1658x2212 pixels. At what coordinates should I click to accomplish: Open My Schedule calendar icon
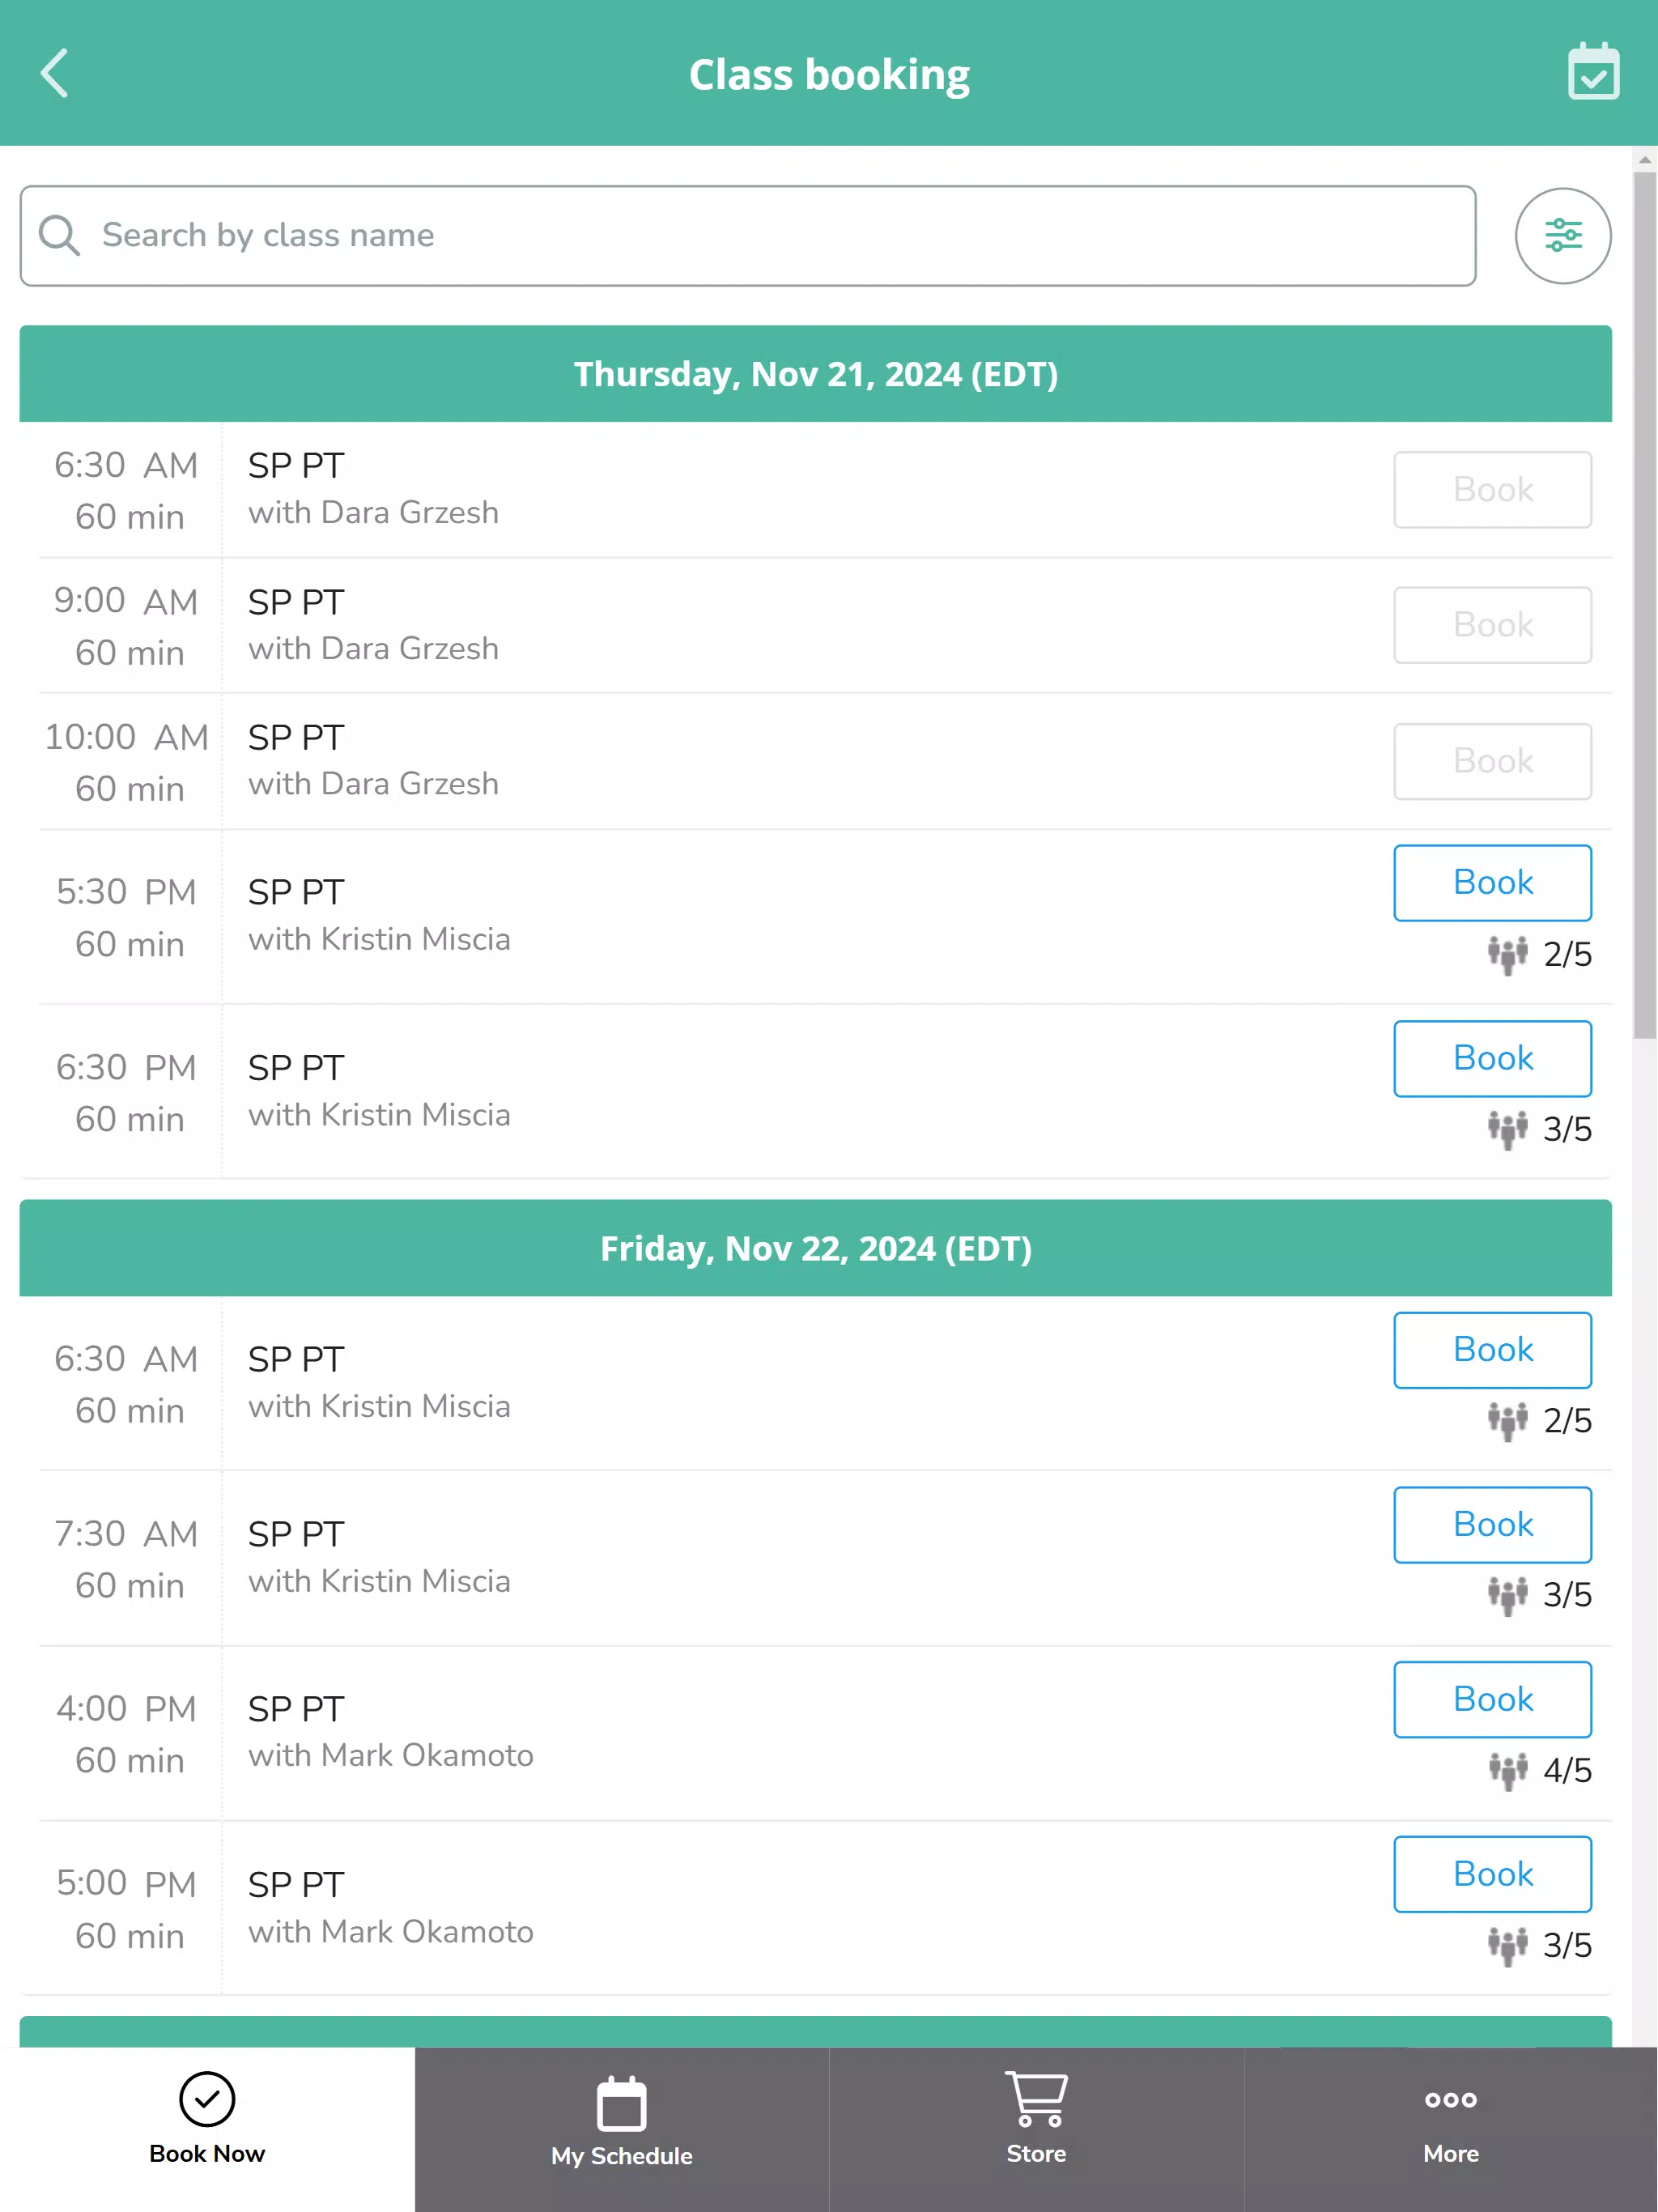click(x=621, y=2103)
